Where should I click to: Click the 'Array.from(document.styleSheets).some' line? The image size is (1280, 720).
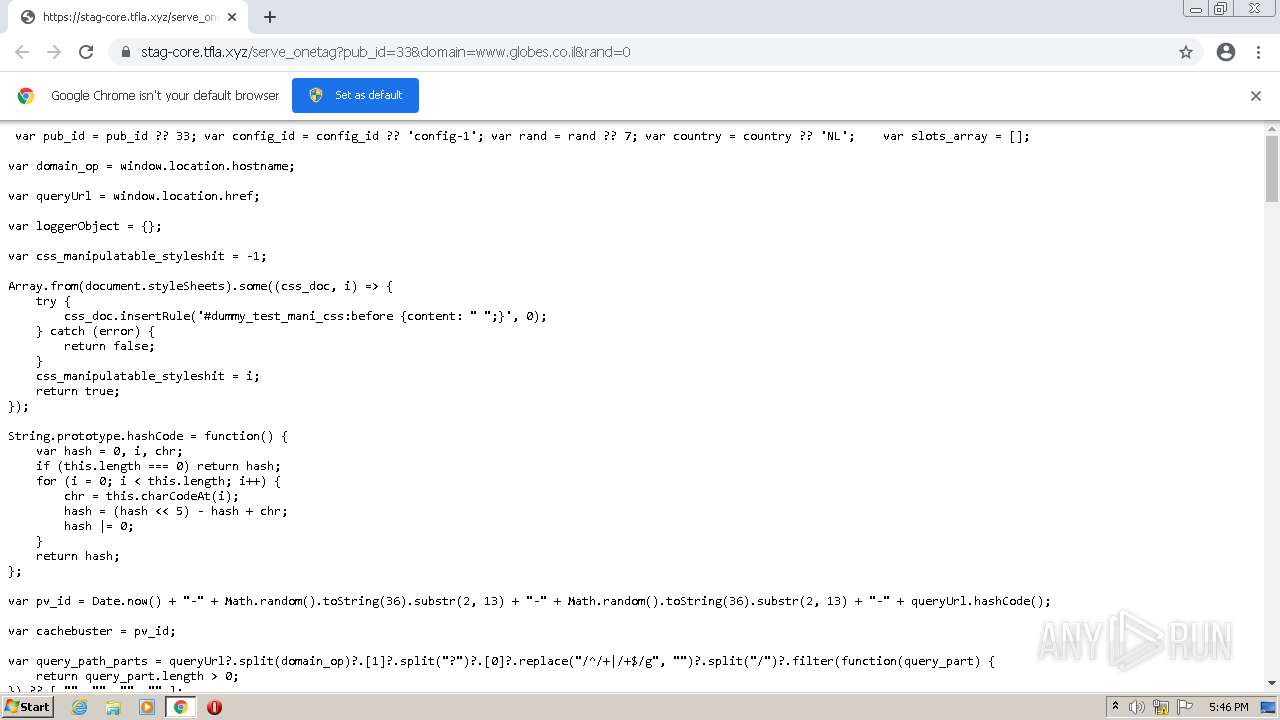click(x=200, y=286)
